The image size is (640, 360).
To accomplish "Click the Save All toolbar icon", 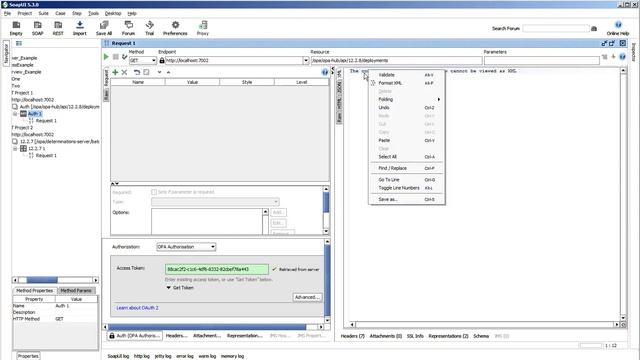I will pos(104,28).
